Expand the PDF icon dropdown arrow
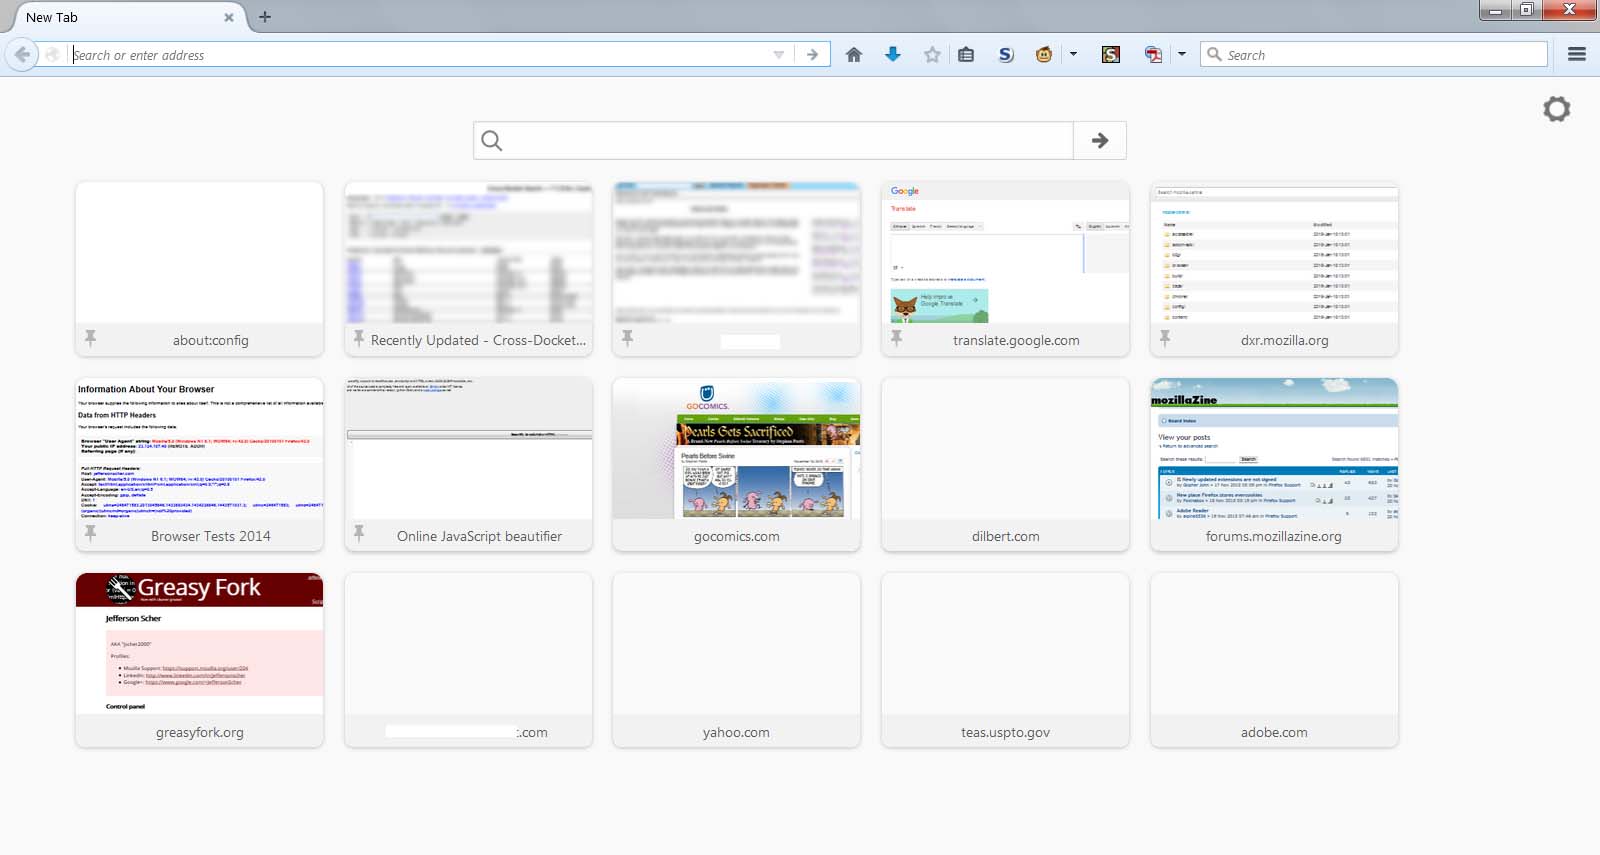The width and height of the screenshot is (1600, 855). 1181,55
